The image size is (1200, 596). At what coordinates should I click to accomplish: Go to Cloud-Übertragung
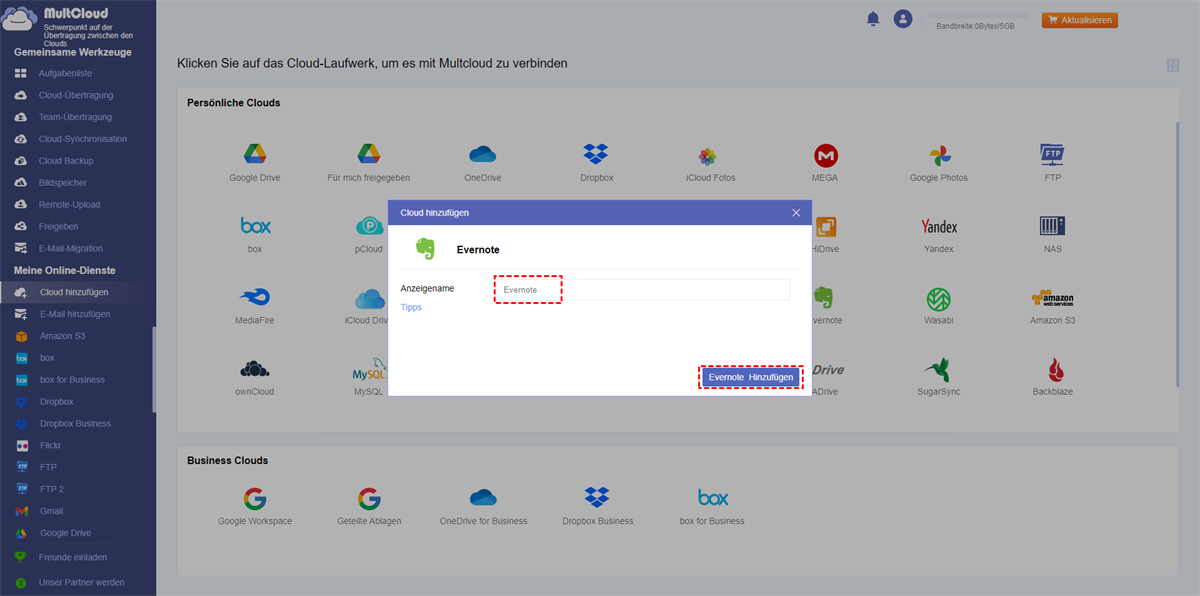pos(76,95)
